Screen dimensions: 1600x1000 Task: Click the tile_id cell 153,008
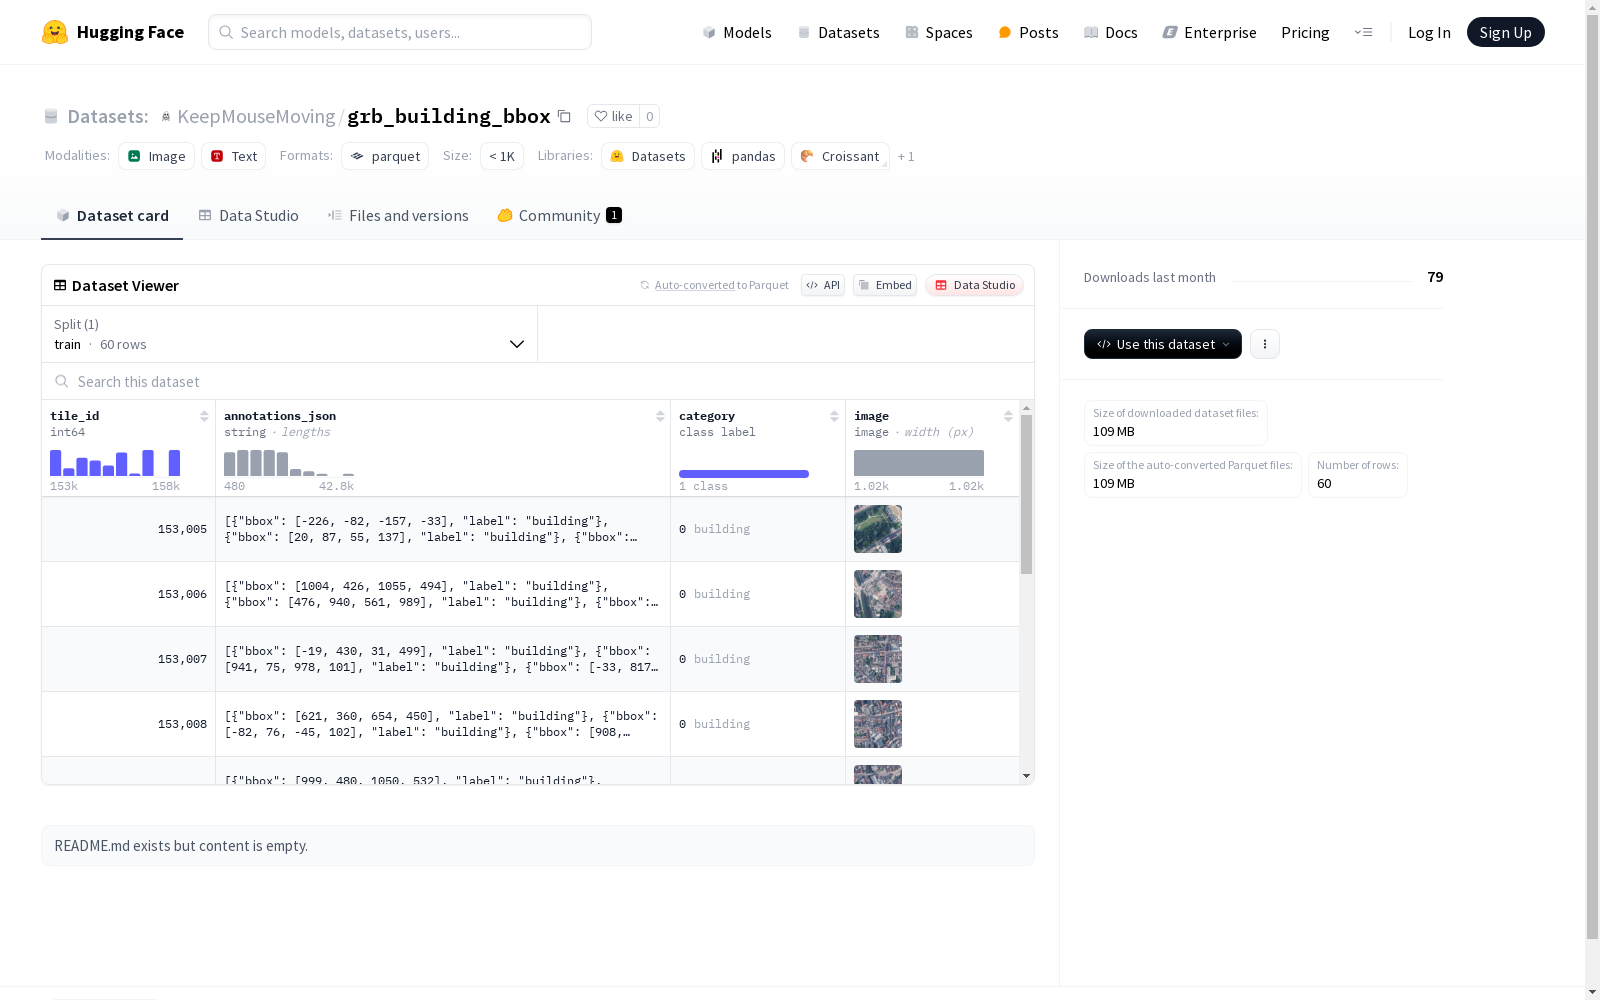pyautogui.click(x=129, y=724)
